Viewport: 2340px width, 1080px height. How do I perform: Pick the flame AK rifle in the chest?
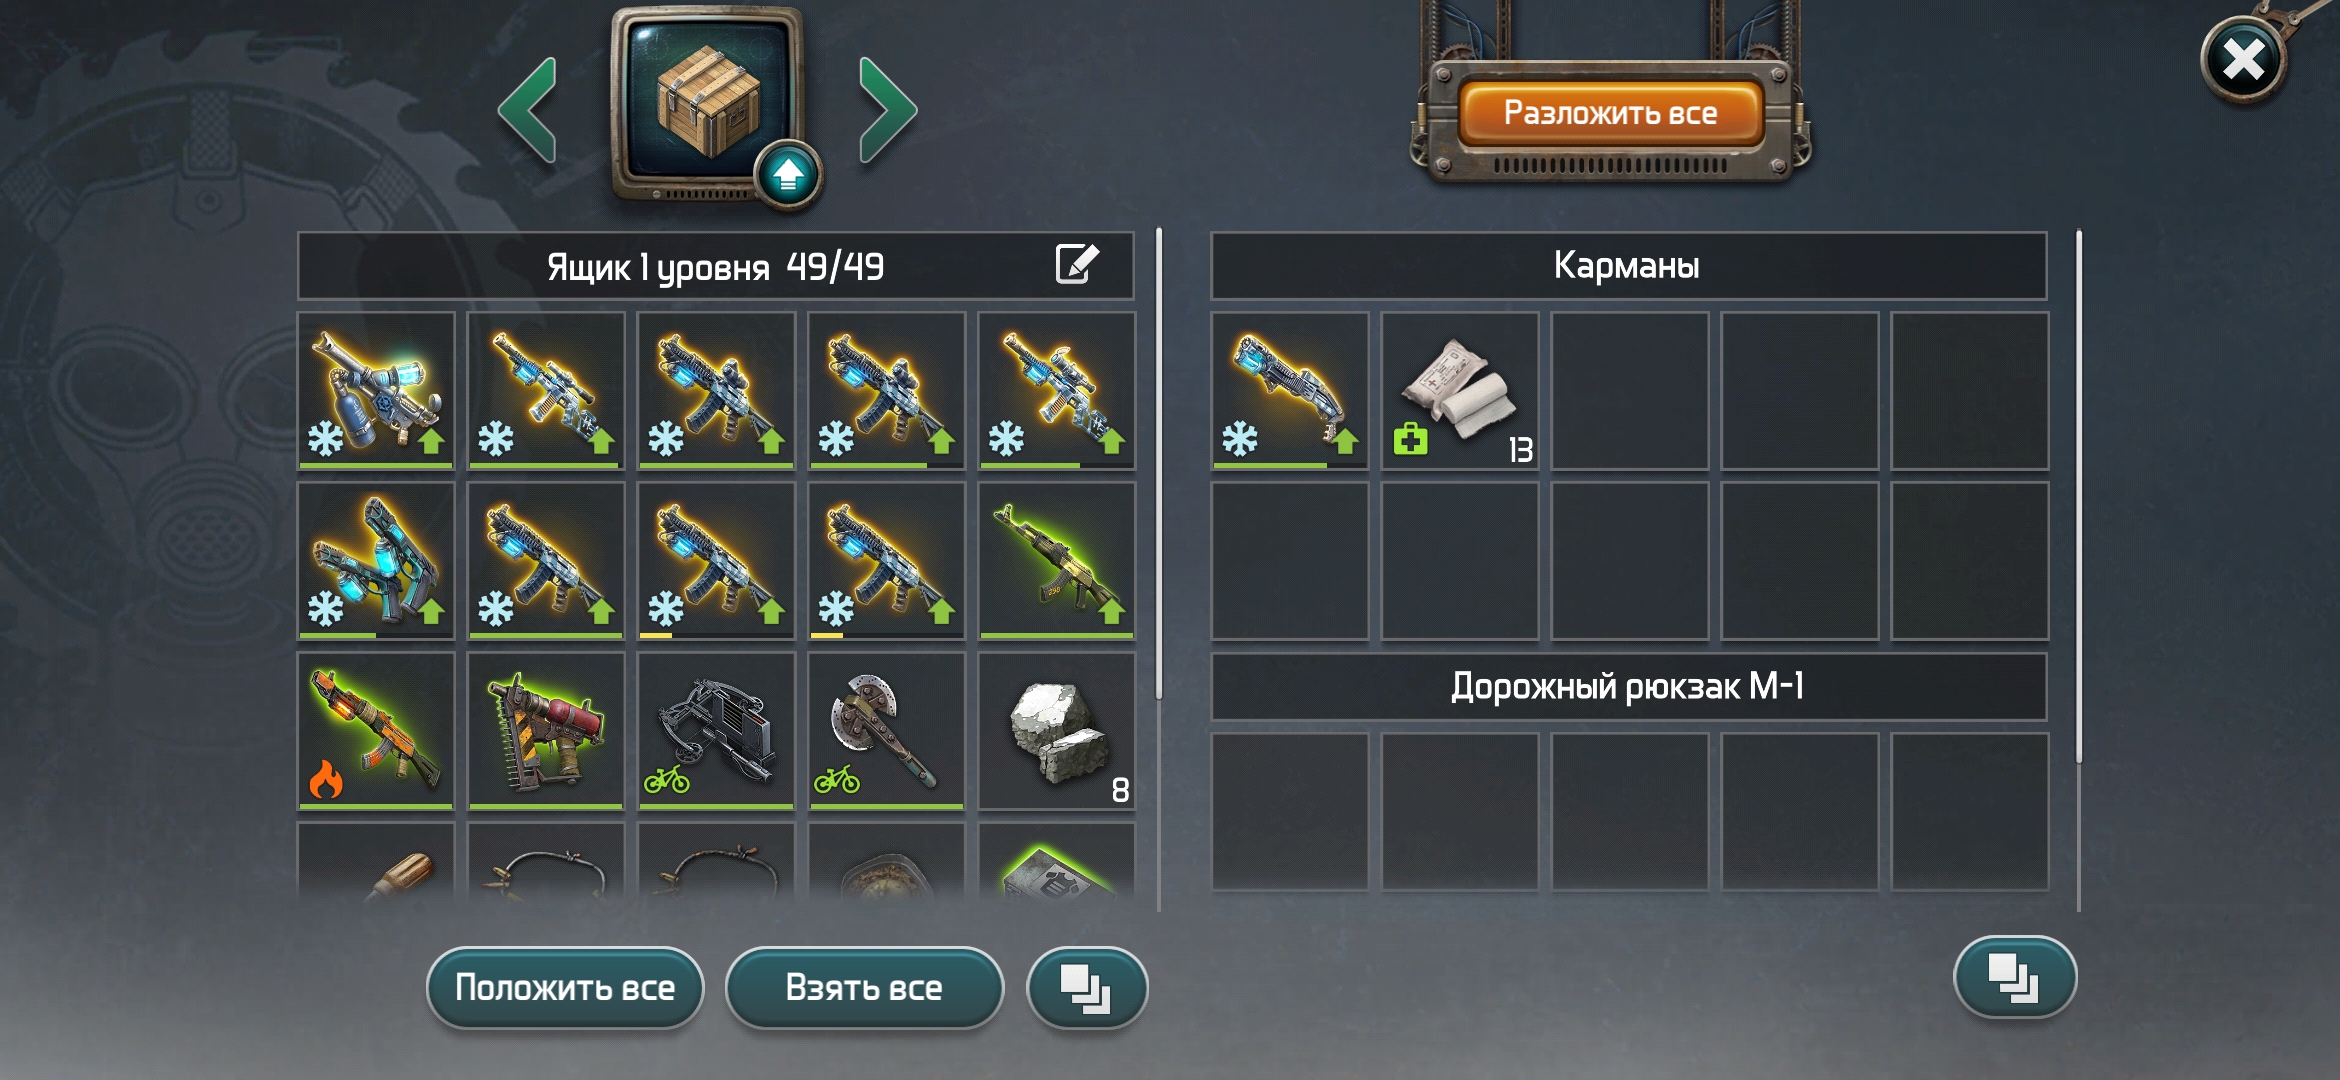(x=376, y=731)
